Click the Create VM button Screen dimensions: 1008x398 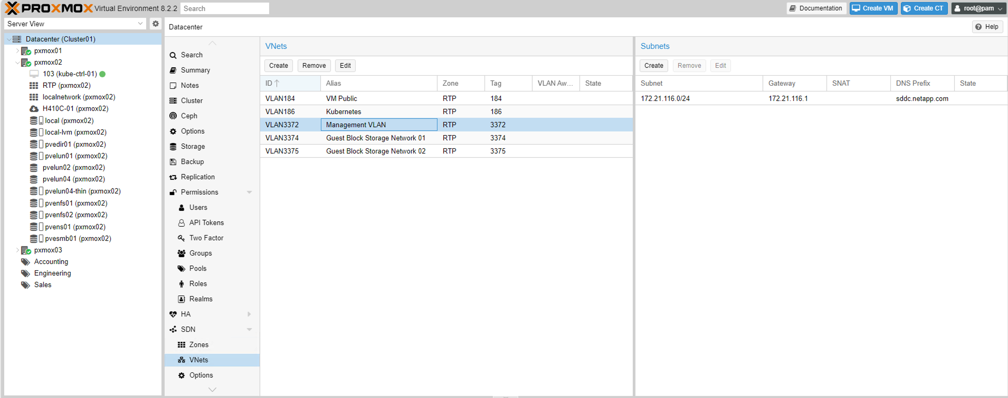pyautogui.click(x=874, y=8)
